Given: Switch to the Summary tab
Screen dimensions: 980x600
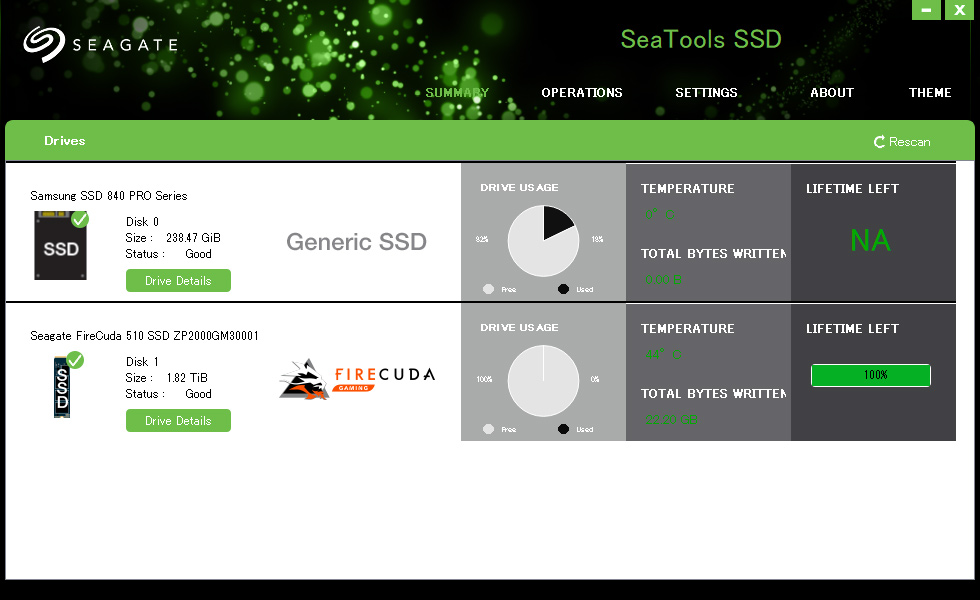Looking at the screenshot, I should click(x=457, y=92).
